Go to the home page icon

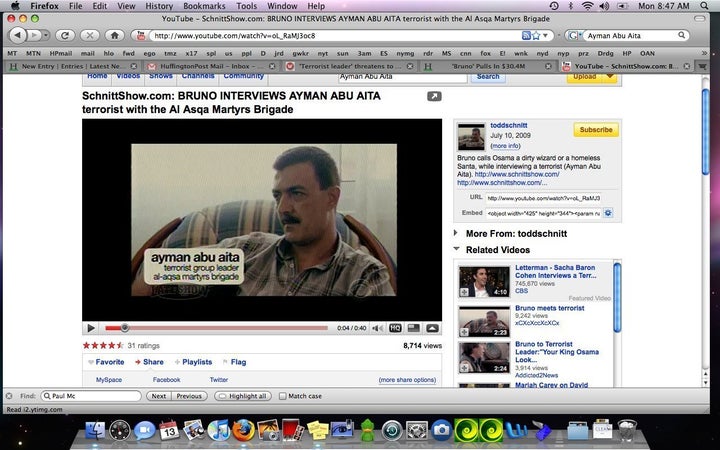coord(115,35)
